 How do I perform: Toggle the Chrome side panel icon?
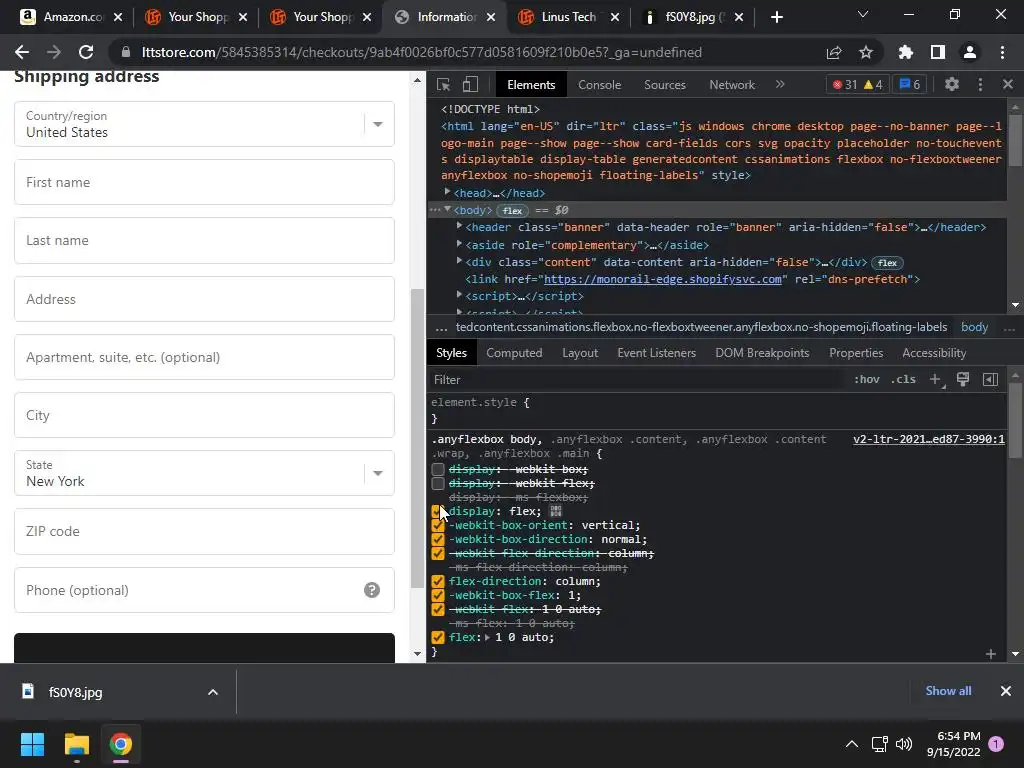[x=938, y=52]
